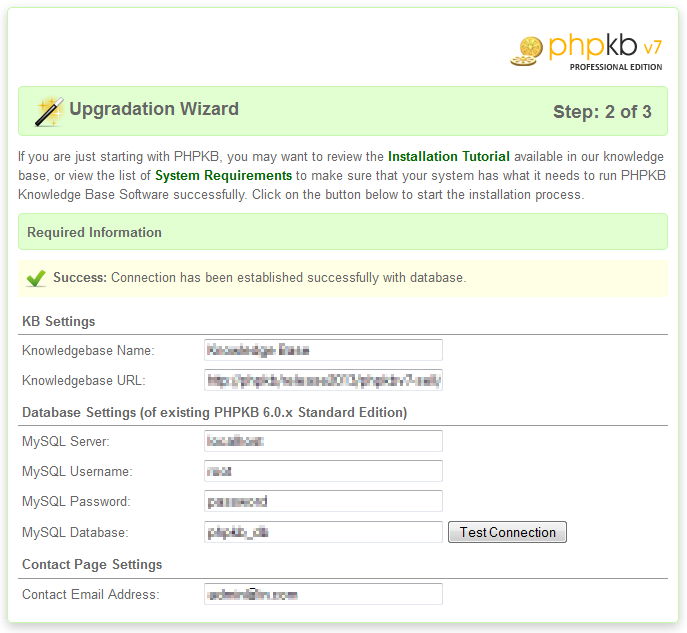Click the 'PROFESSIONAL EDITION' text
This screenshot has width=687, height=633.
(x=616, y=67)
